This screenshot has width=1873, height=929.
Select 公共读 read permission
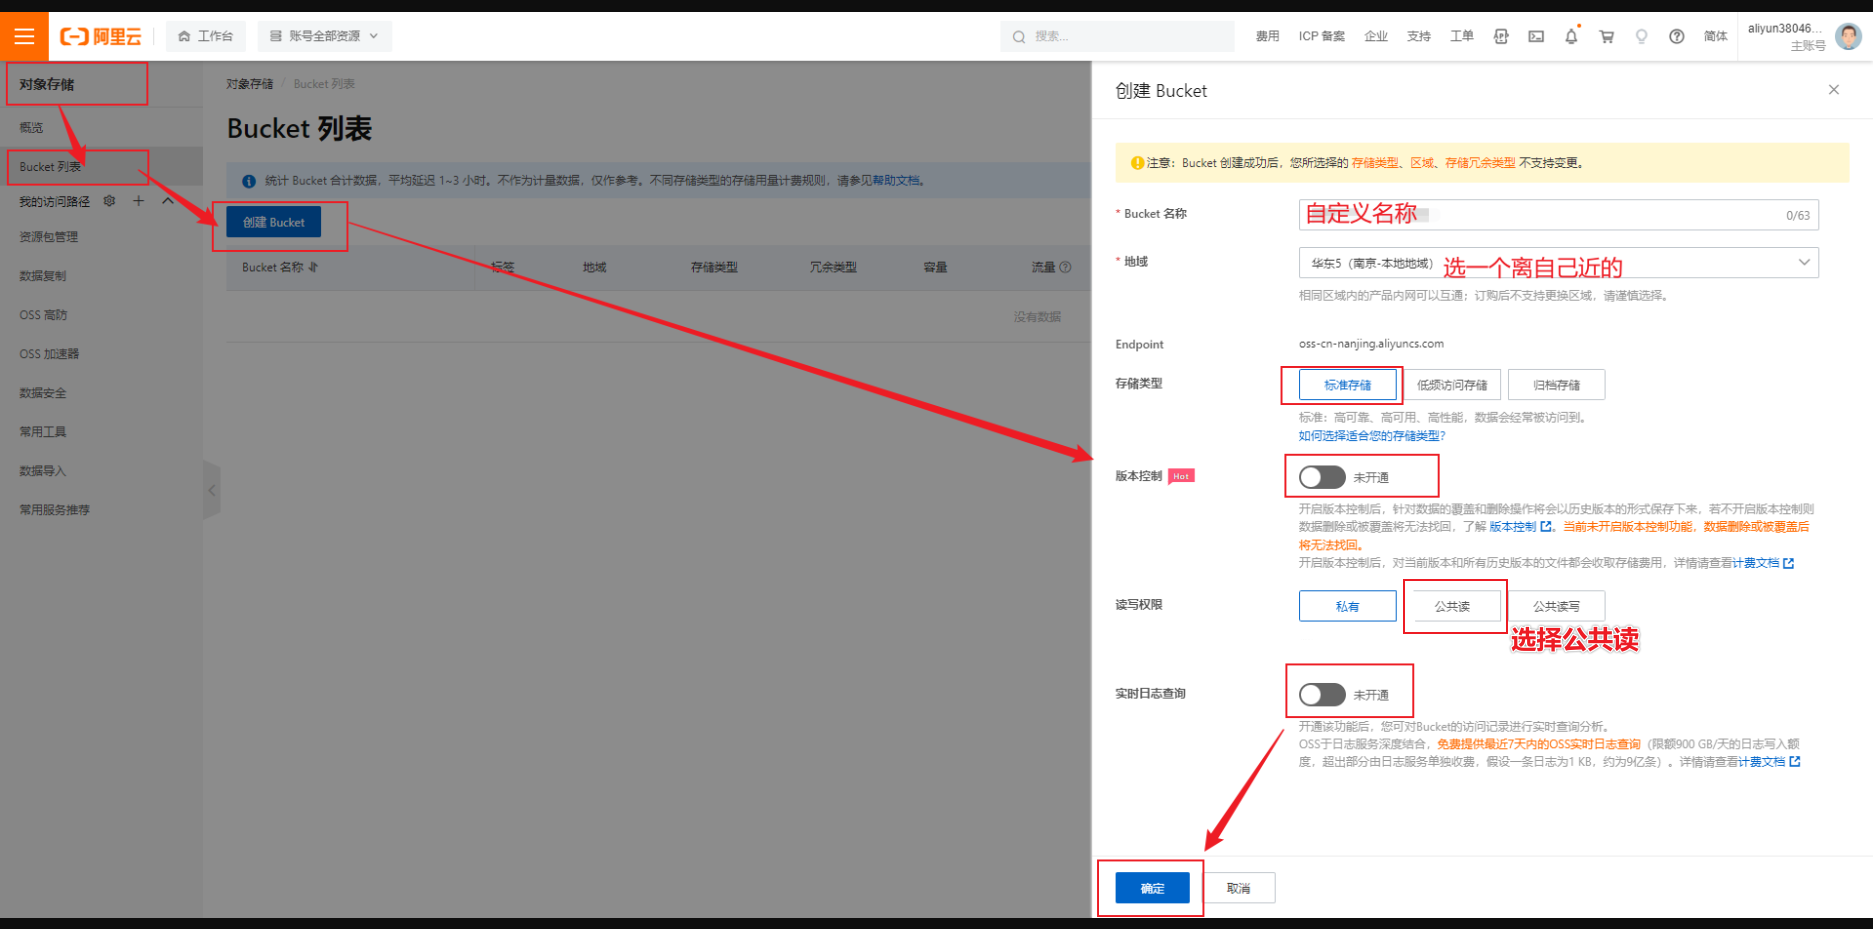[x=1454, y=605]
